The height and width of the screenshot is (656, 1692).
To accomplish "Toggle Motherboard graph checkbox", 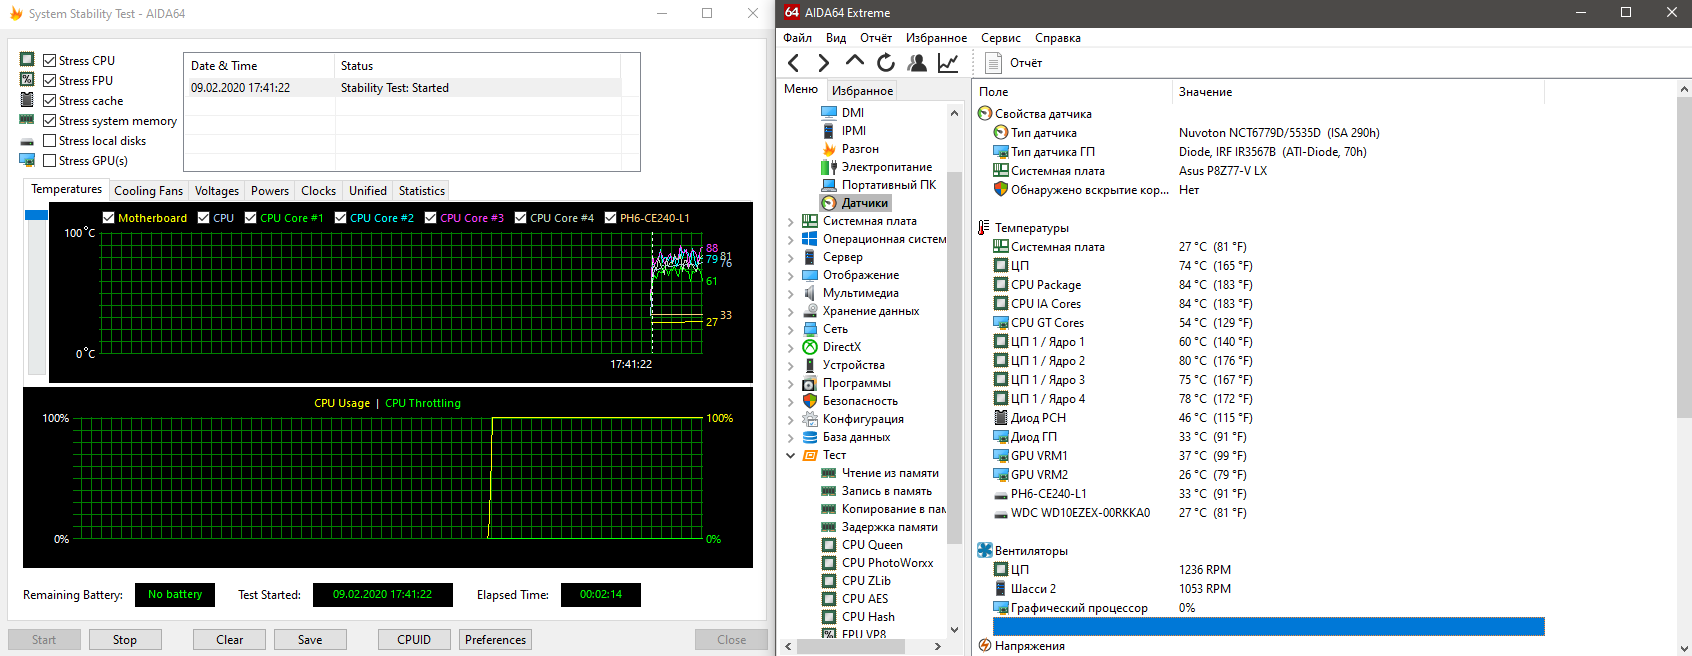I will (x=108, y=218).
